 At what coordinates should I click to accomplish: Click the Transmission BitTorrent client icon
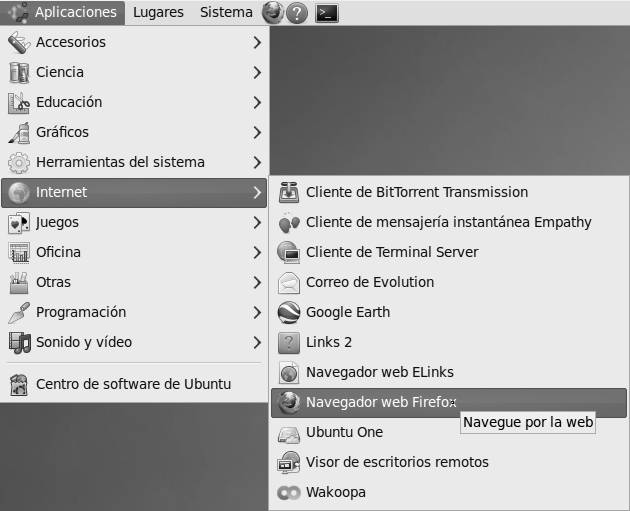coord(289,192)
